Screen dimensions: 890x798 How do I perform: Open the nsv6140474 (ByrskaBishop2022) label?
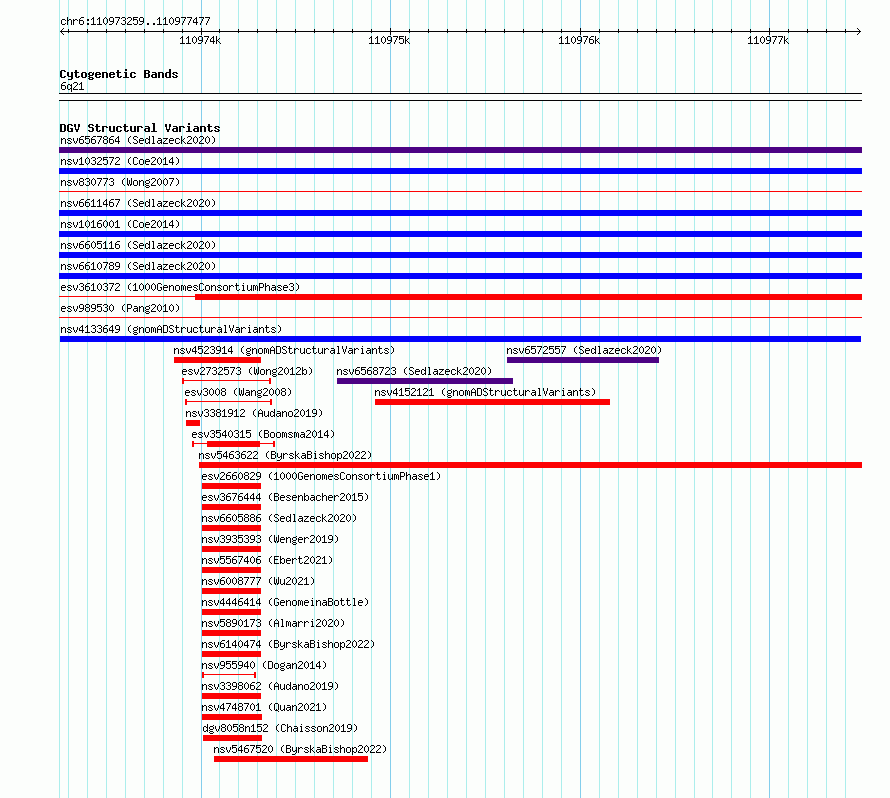(288, 644)
